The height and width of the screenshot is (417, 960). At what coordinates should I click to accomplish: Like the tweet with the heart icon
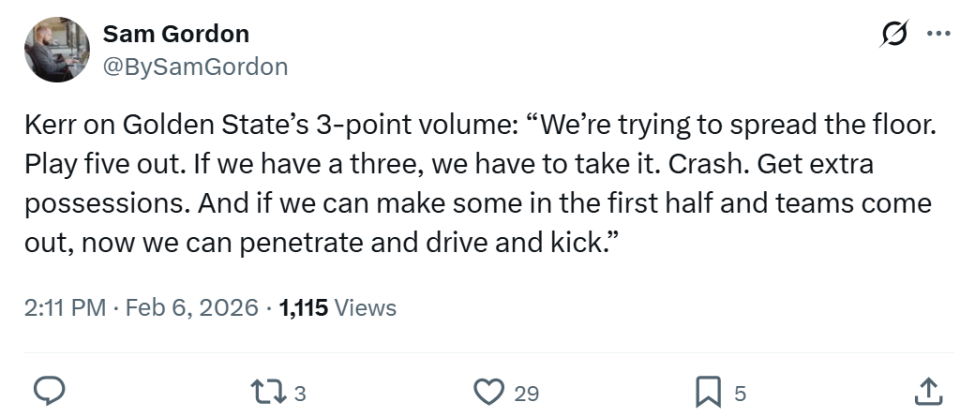tap(488, 392)
